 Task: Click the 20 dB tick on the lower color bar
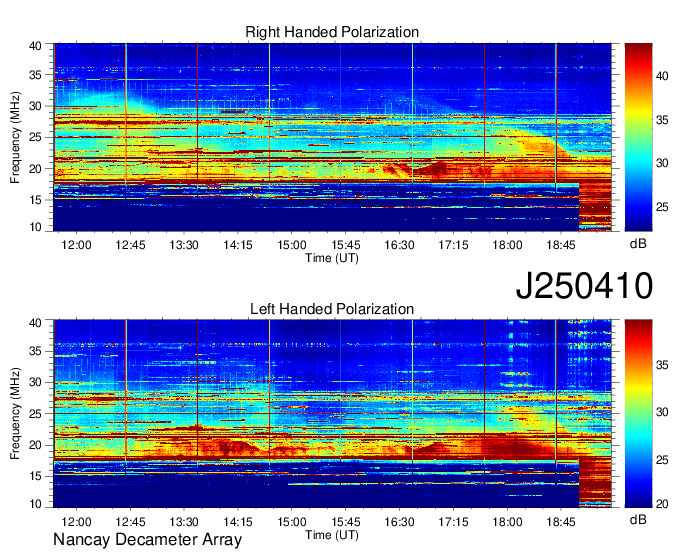pos(662,504)
